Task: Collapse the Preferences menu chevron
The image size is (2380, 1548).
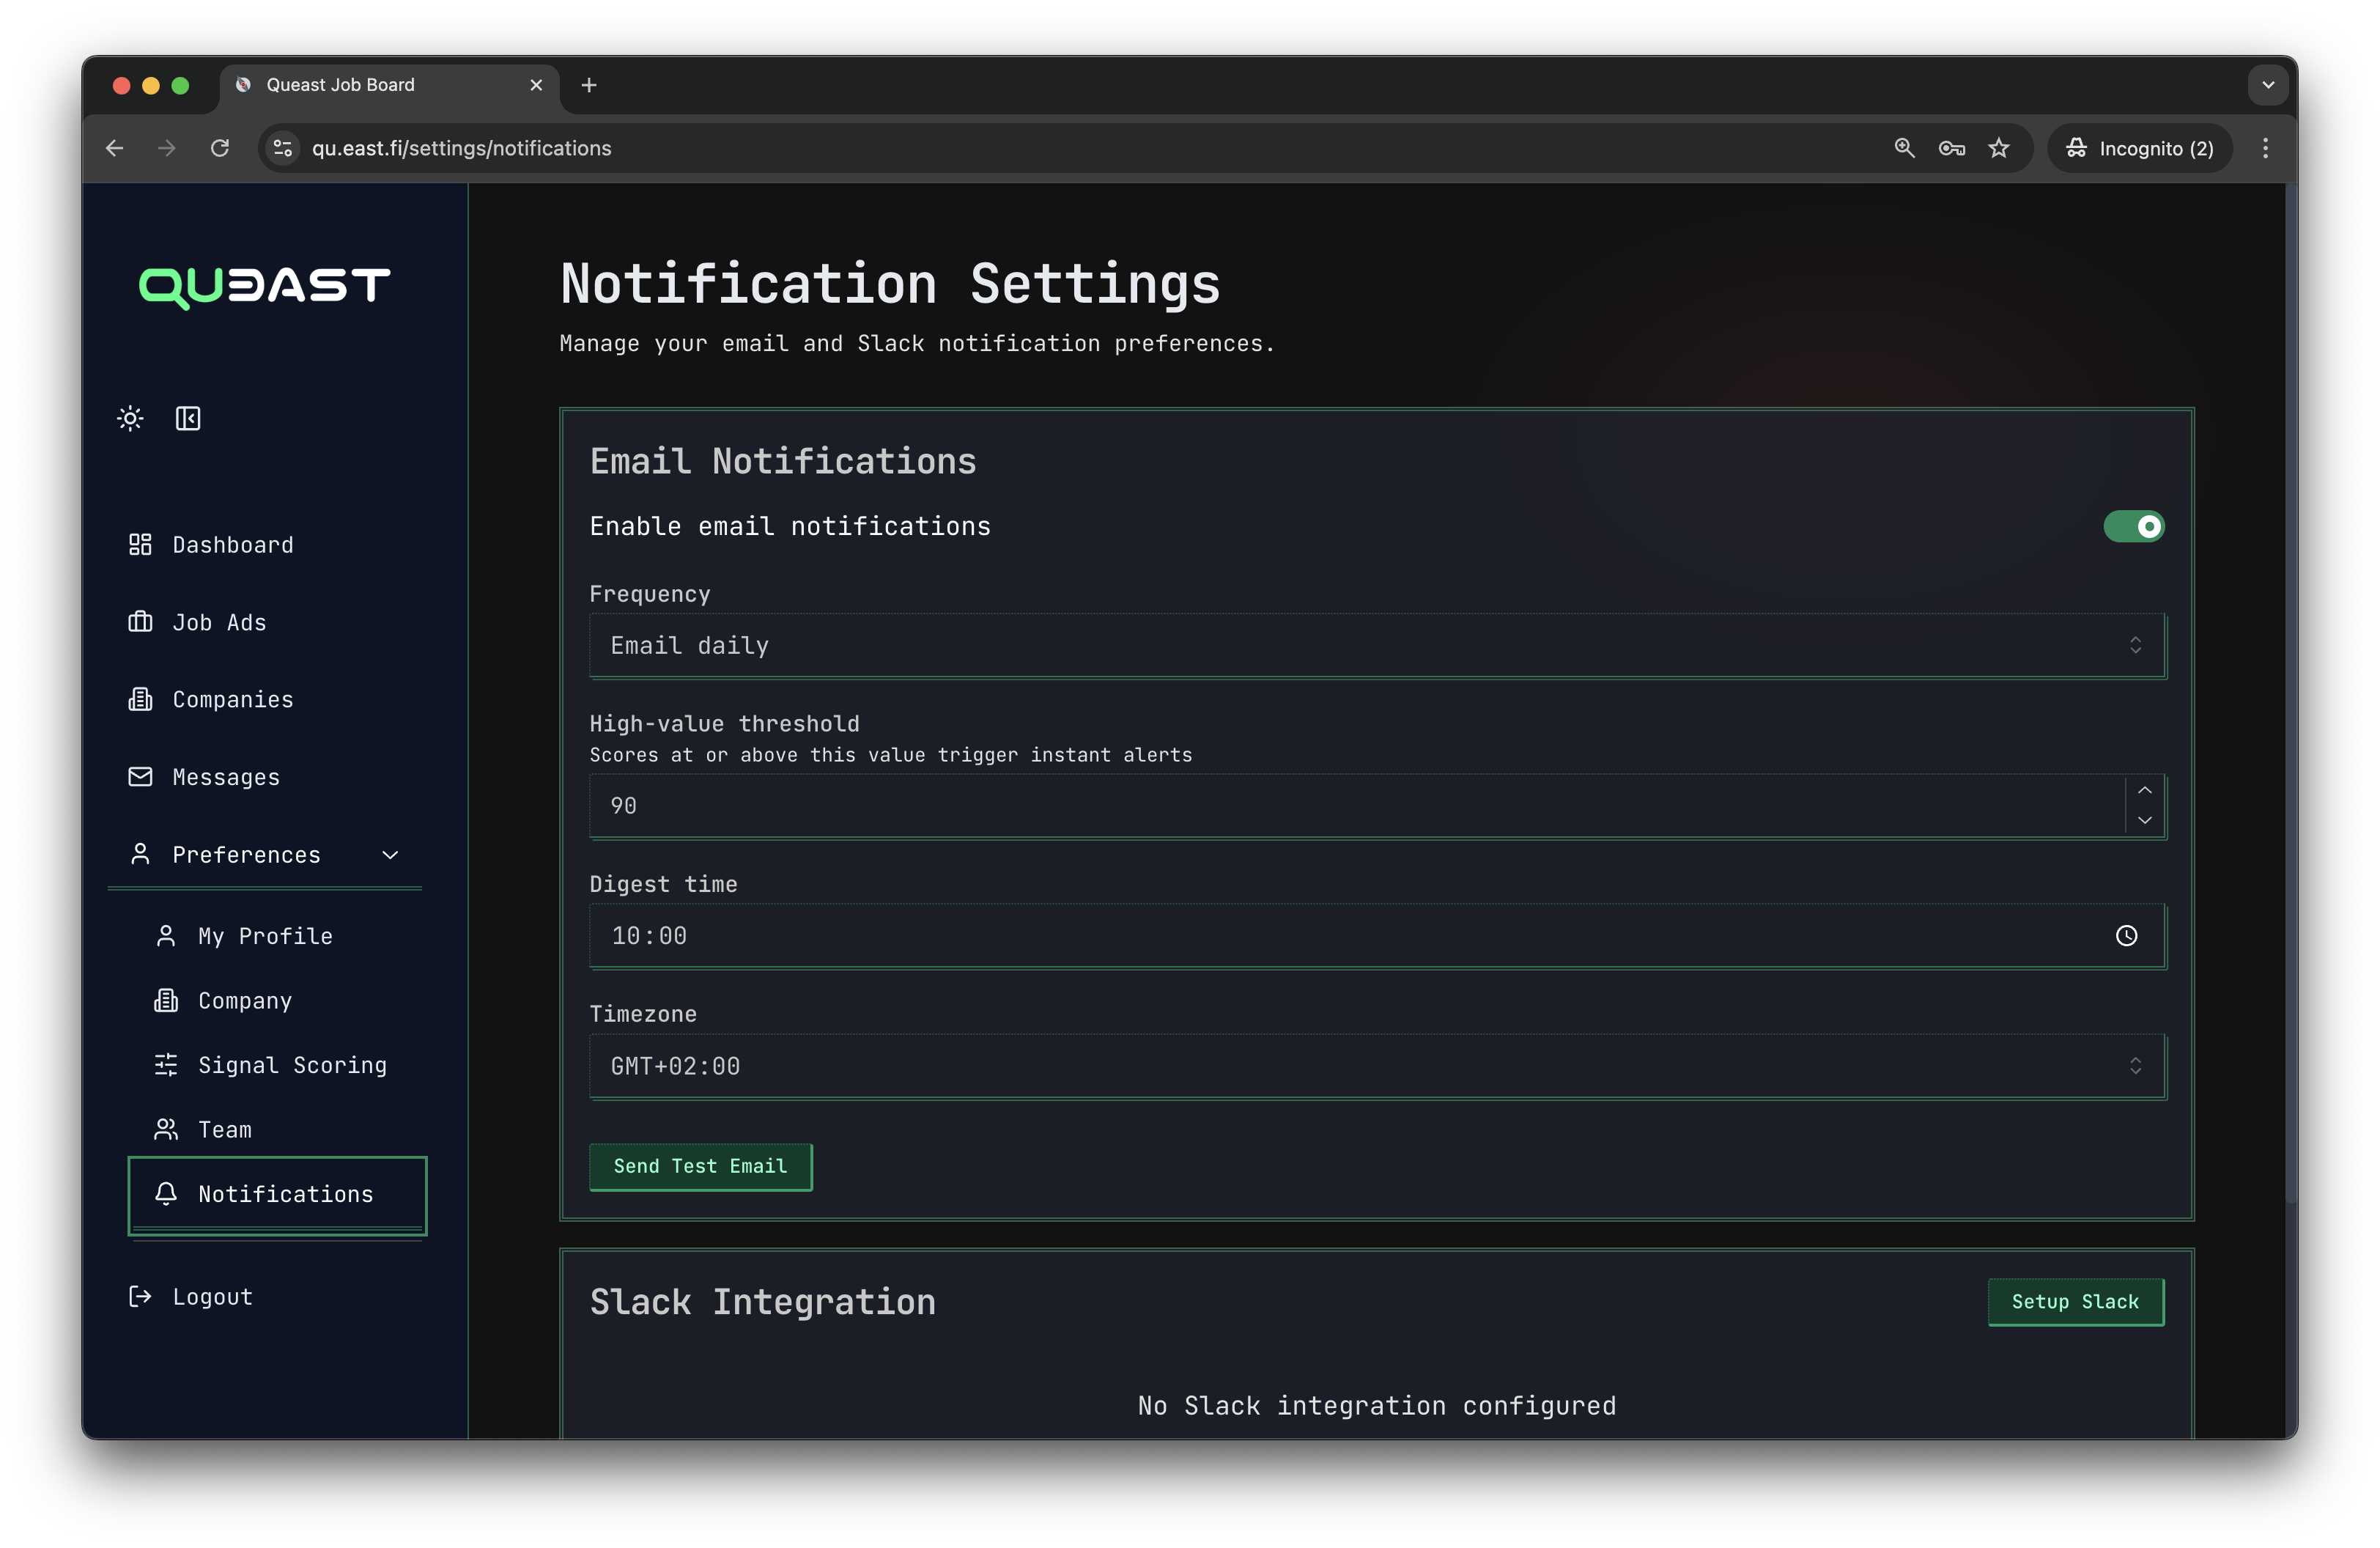Action: tap(390, 855)
